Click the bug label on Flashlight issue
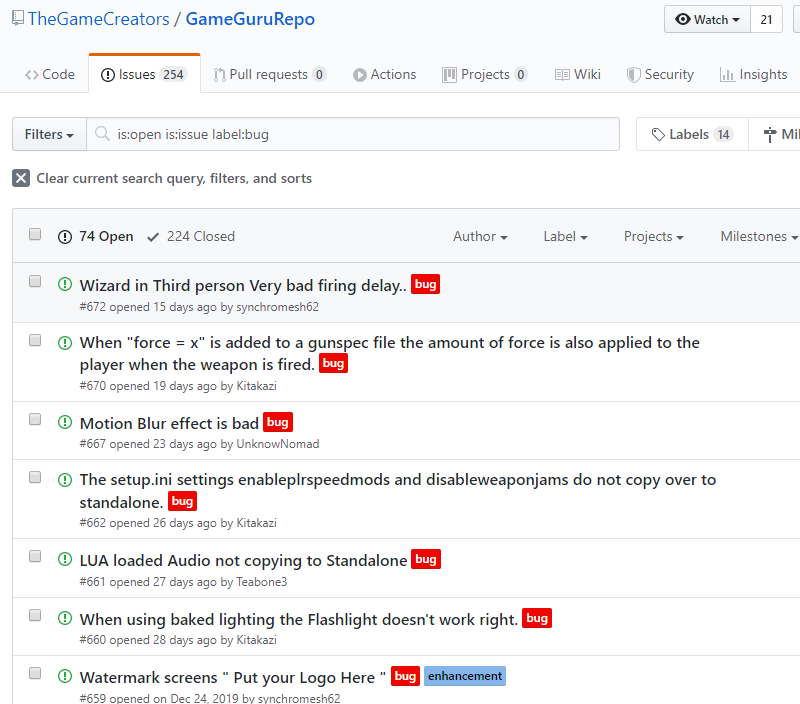 [537, 618]
